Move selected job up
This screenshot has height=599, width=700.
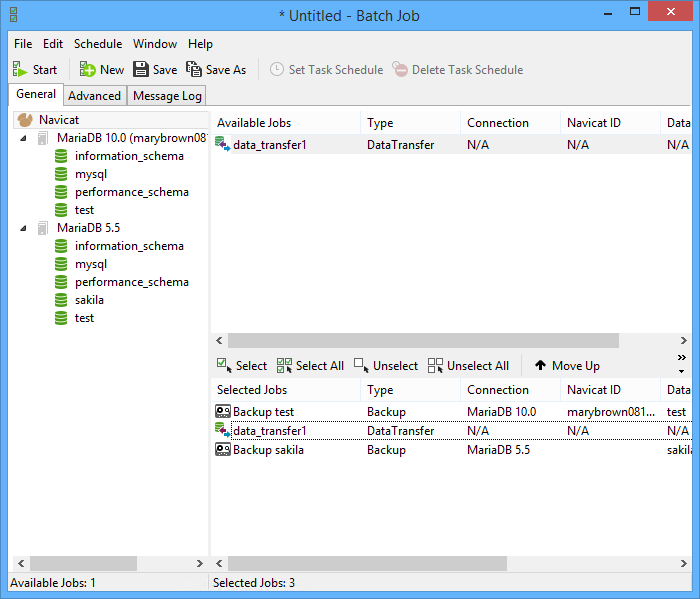point(567,366)
